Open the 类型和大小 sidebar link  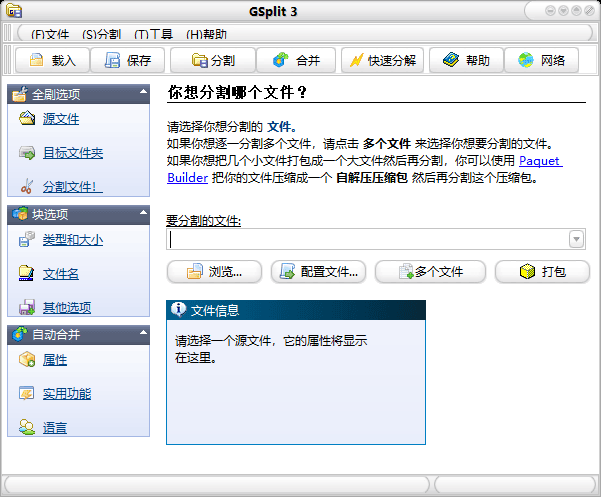coord(73,239)
